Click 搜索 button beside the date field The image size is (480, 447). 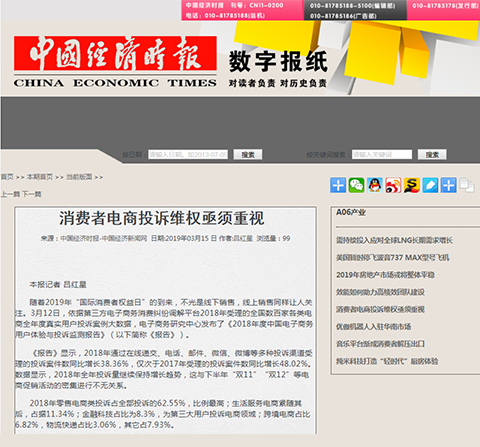[248, 154]
